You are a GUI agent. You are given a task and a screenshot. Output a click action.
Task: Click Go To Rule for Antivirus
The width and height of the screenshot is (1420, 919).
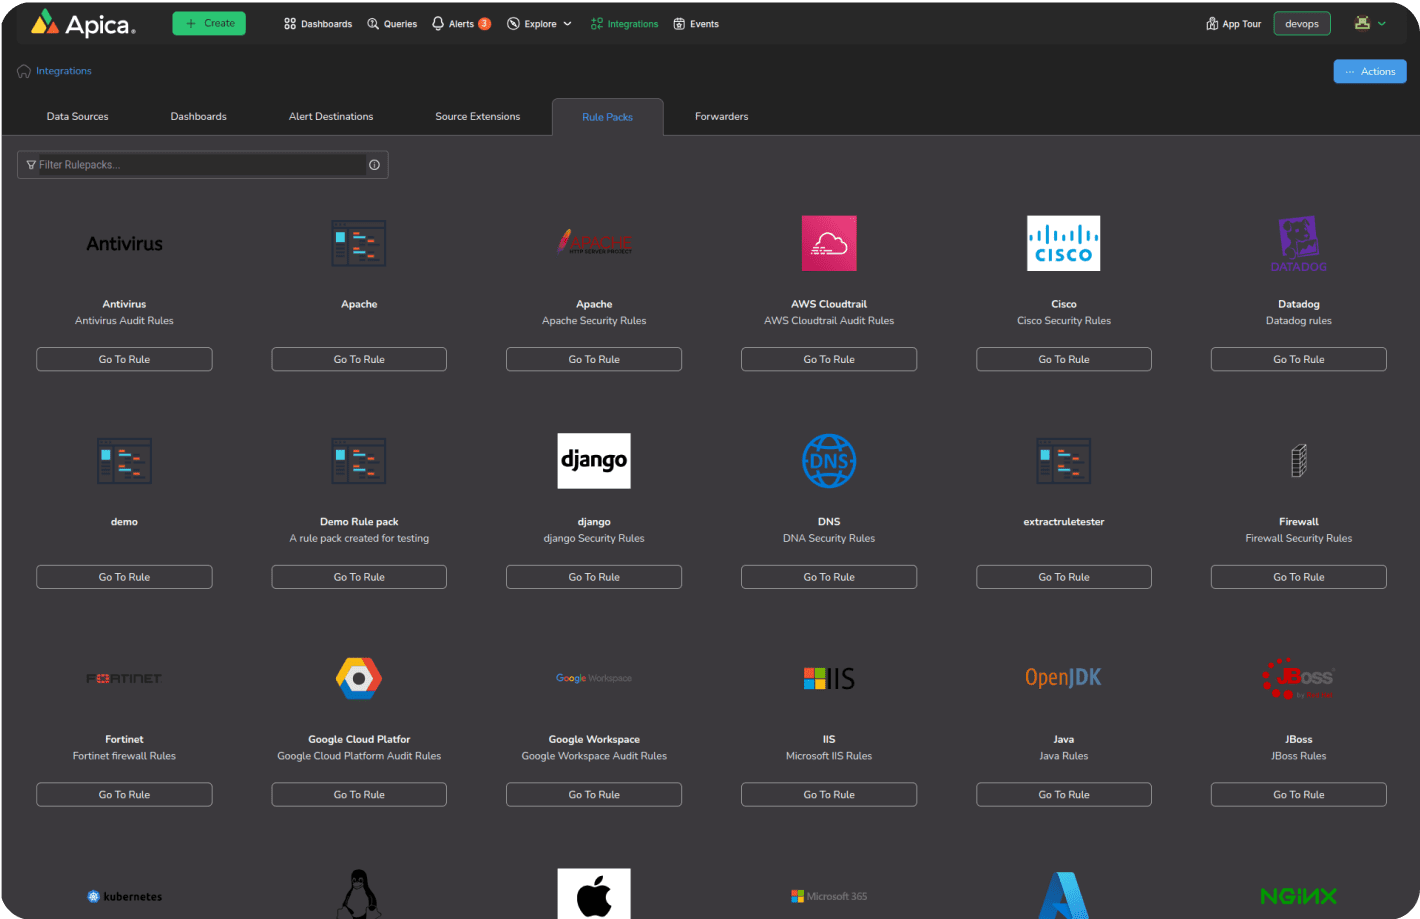coord(124,359)
